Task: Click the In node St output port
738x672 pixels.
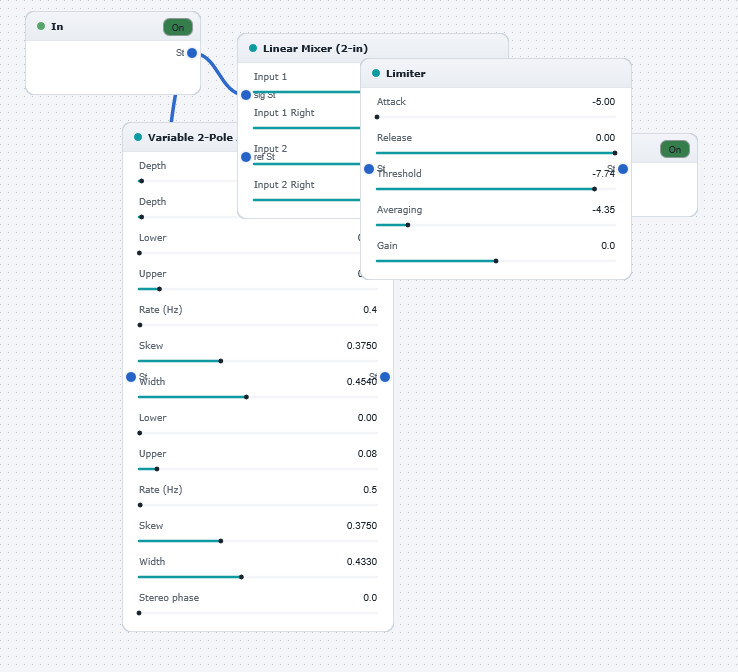Action: 192,53
